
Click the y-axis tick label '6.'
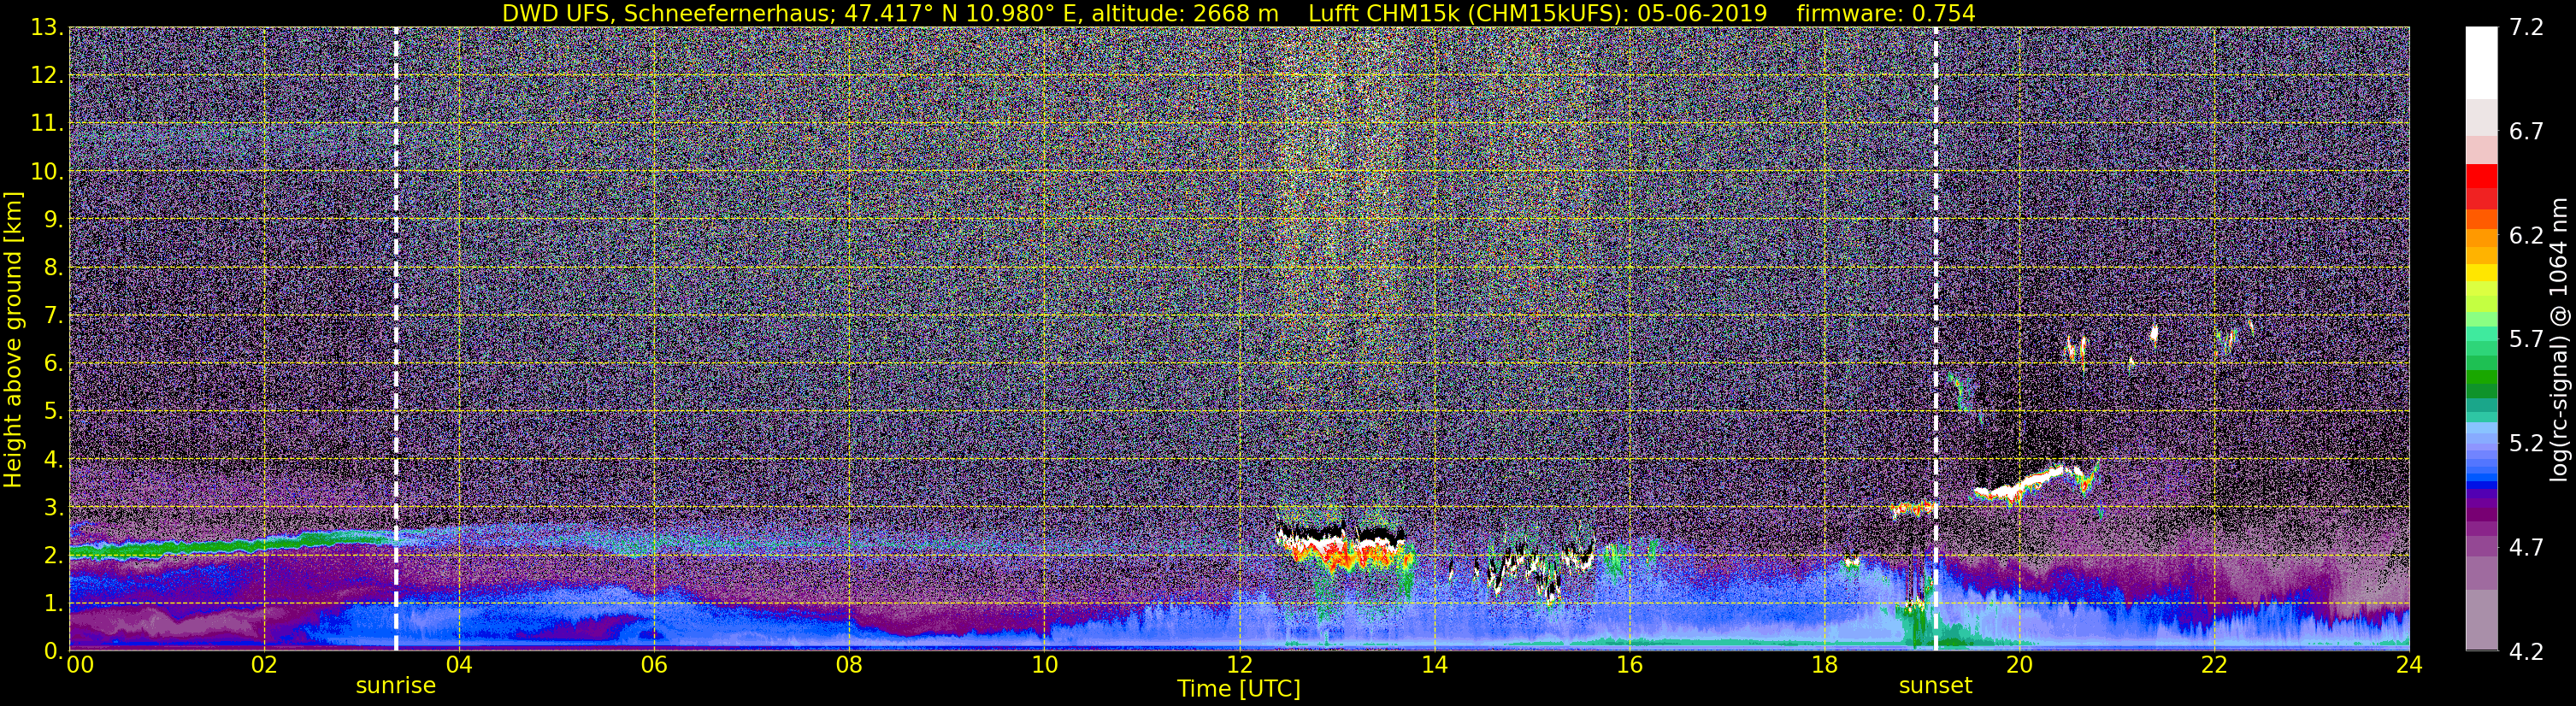53,364
